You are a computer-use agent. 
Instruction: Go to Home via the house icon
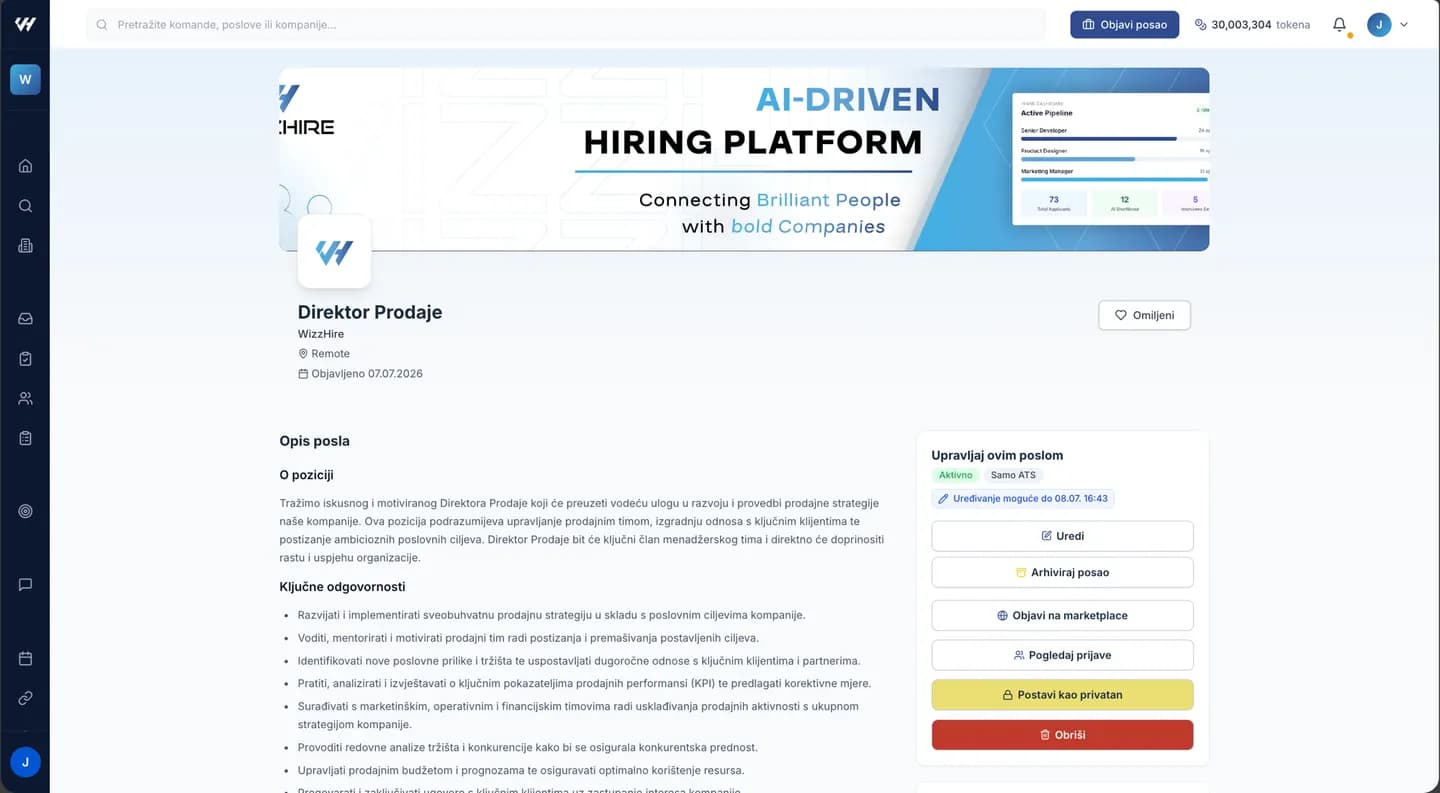(x=25, y=166)
